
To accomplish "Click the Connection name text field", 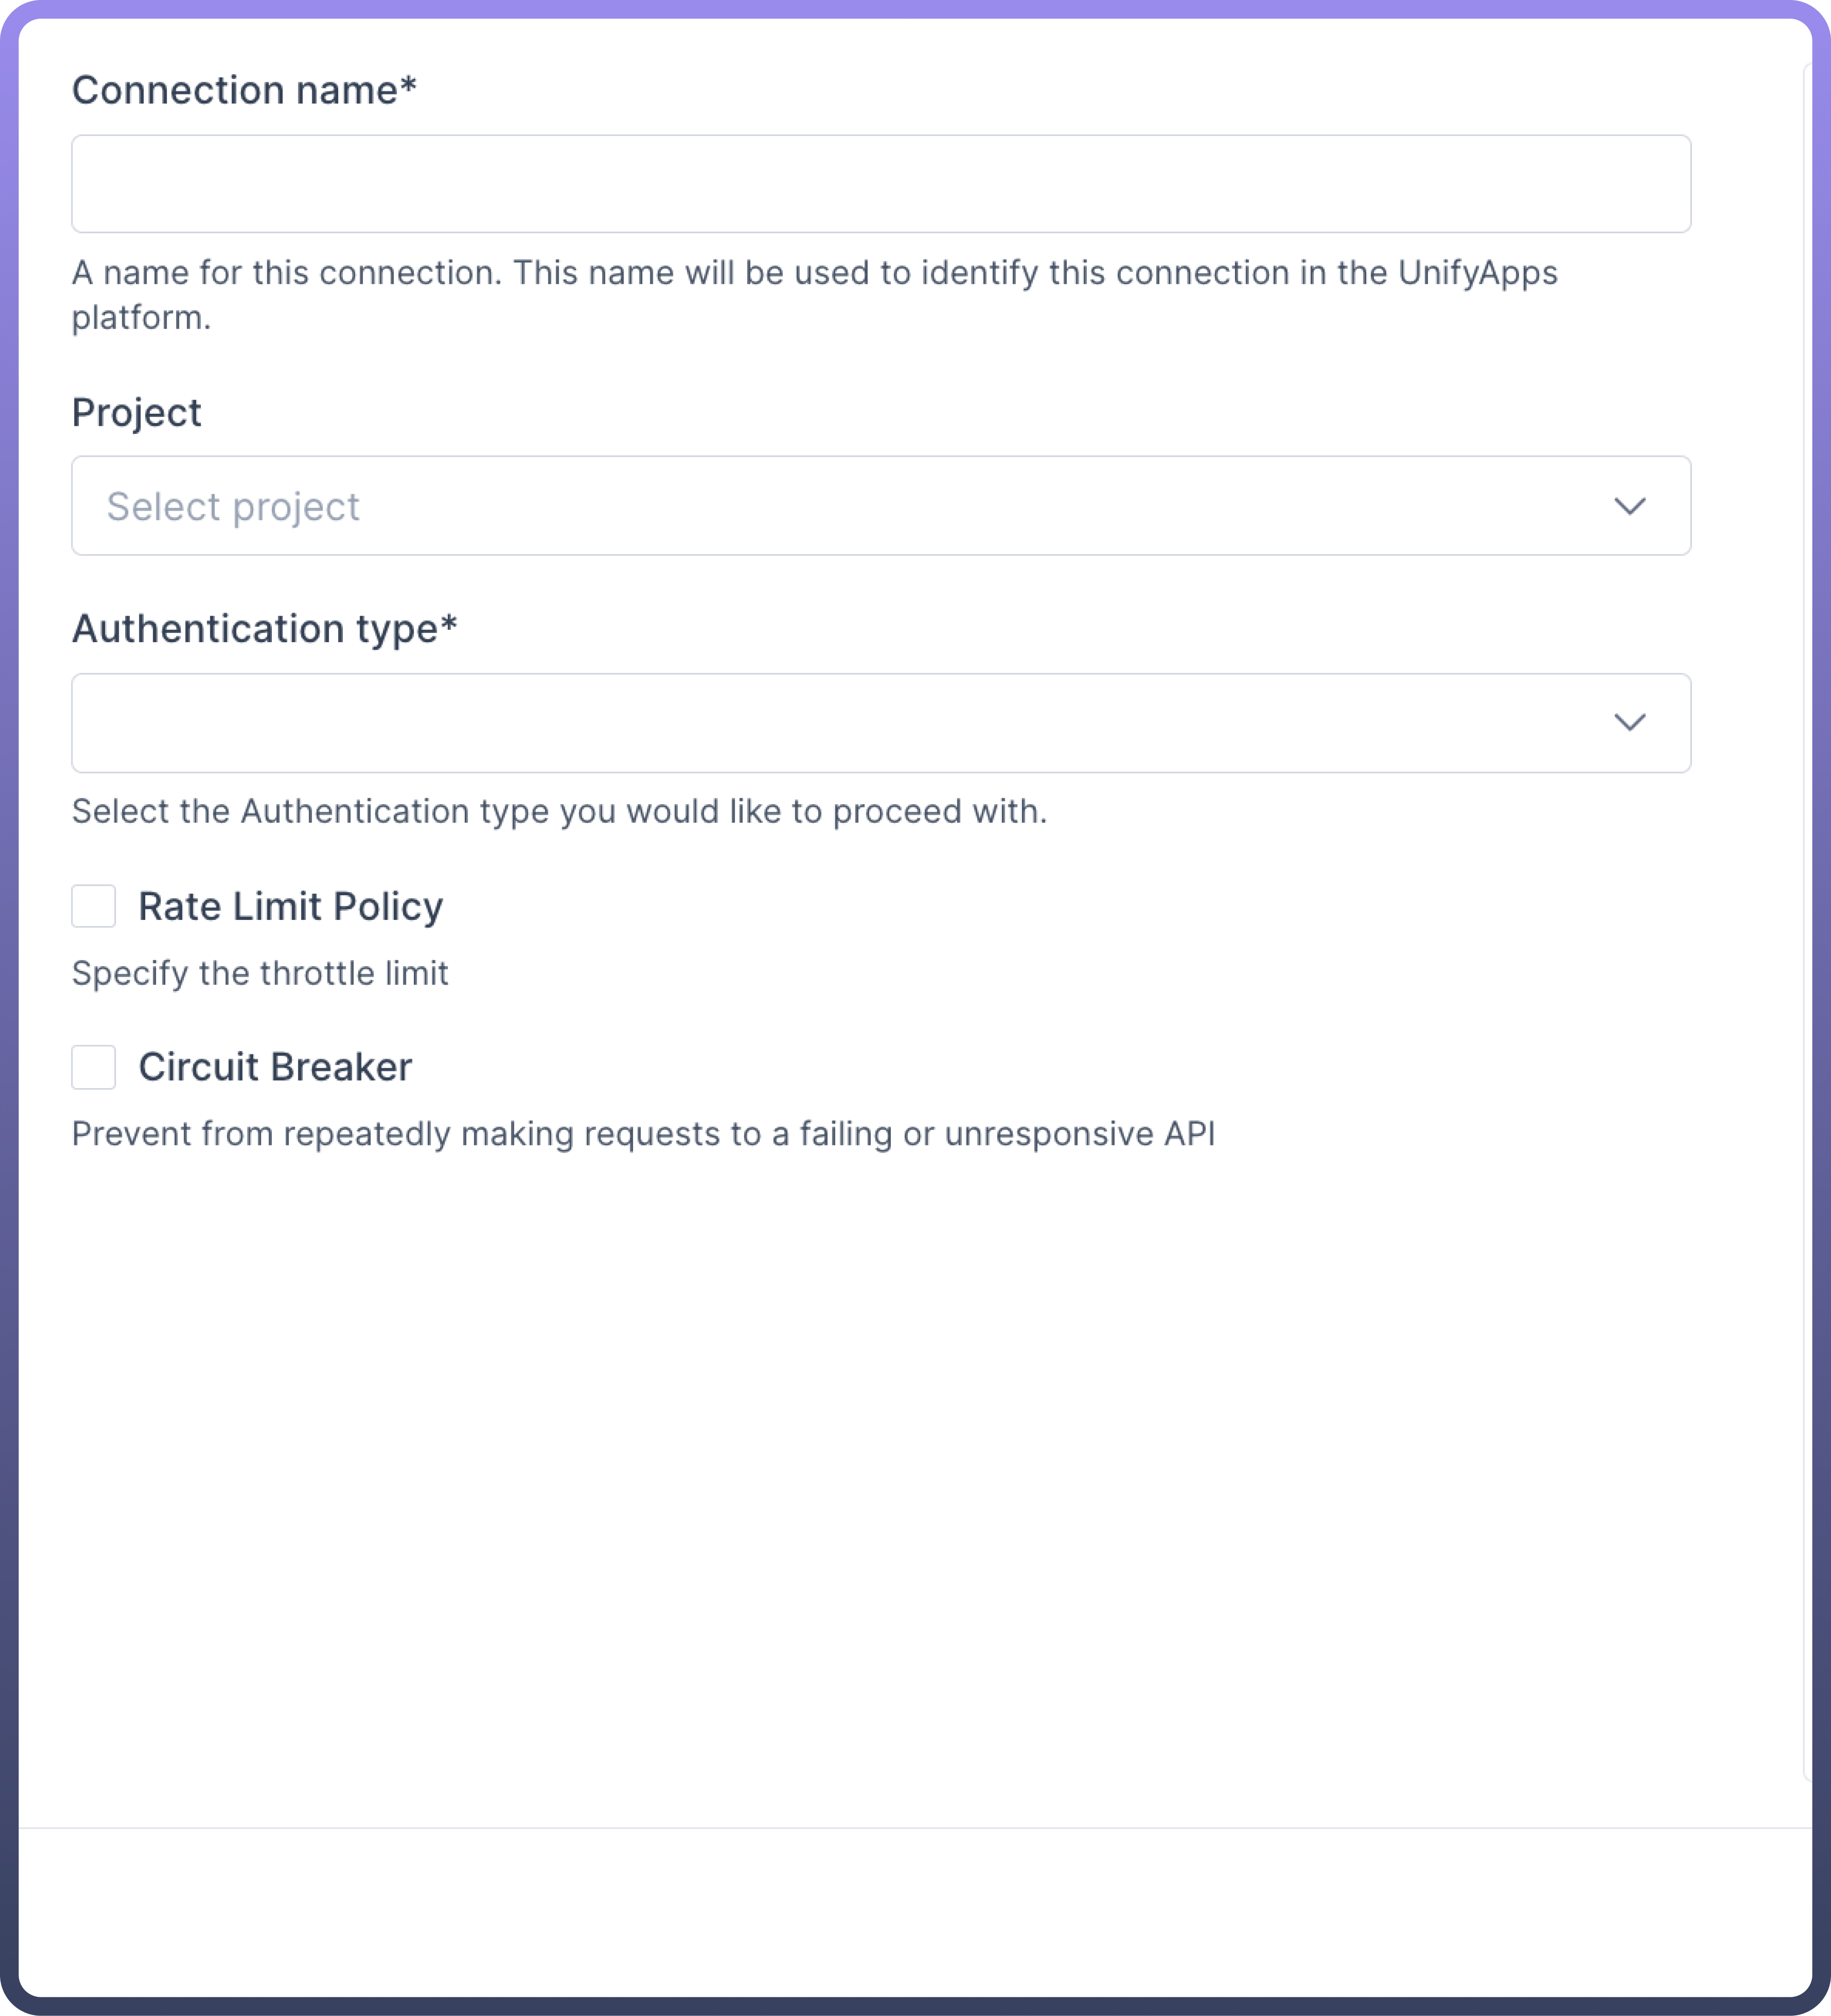I will coord(880,184).
